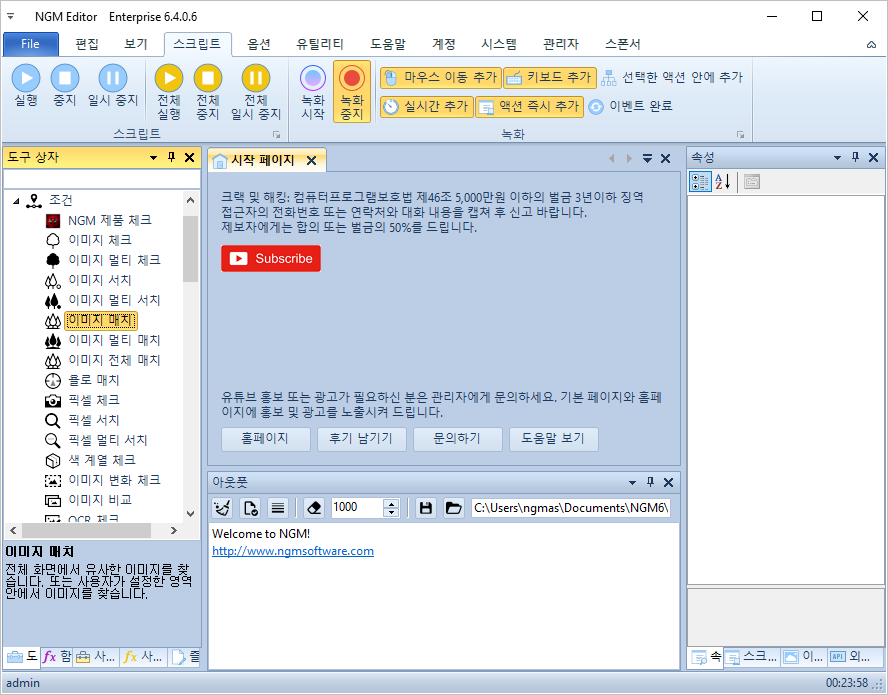Select 이미지 체크 in the toolbox
888x695 pixels.
point(100,240)
